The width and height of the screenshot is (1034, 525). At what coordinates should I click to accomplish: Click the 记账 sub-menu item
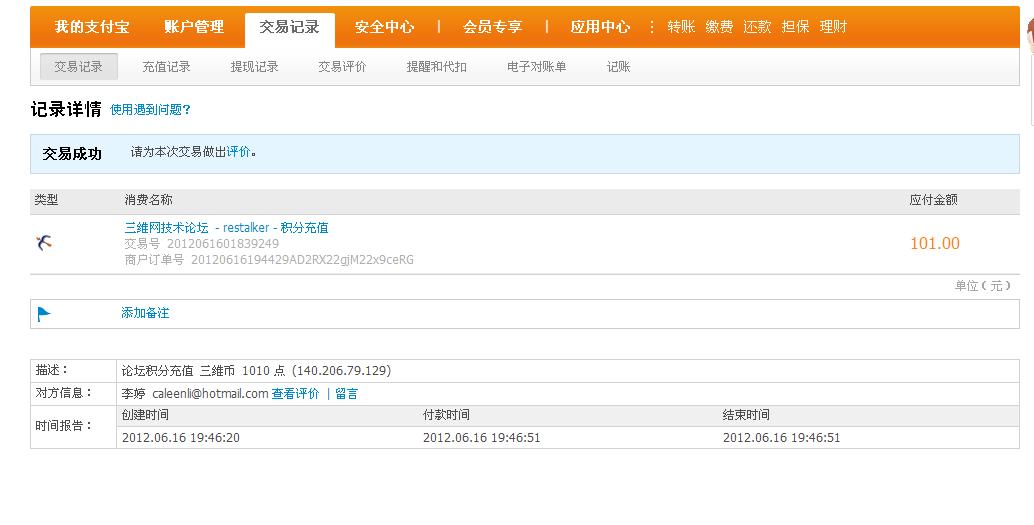[619, 67]
